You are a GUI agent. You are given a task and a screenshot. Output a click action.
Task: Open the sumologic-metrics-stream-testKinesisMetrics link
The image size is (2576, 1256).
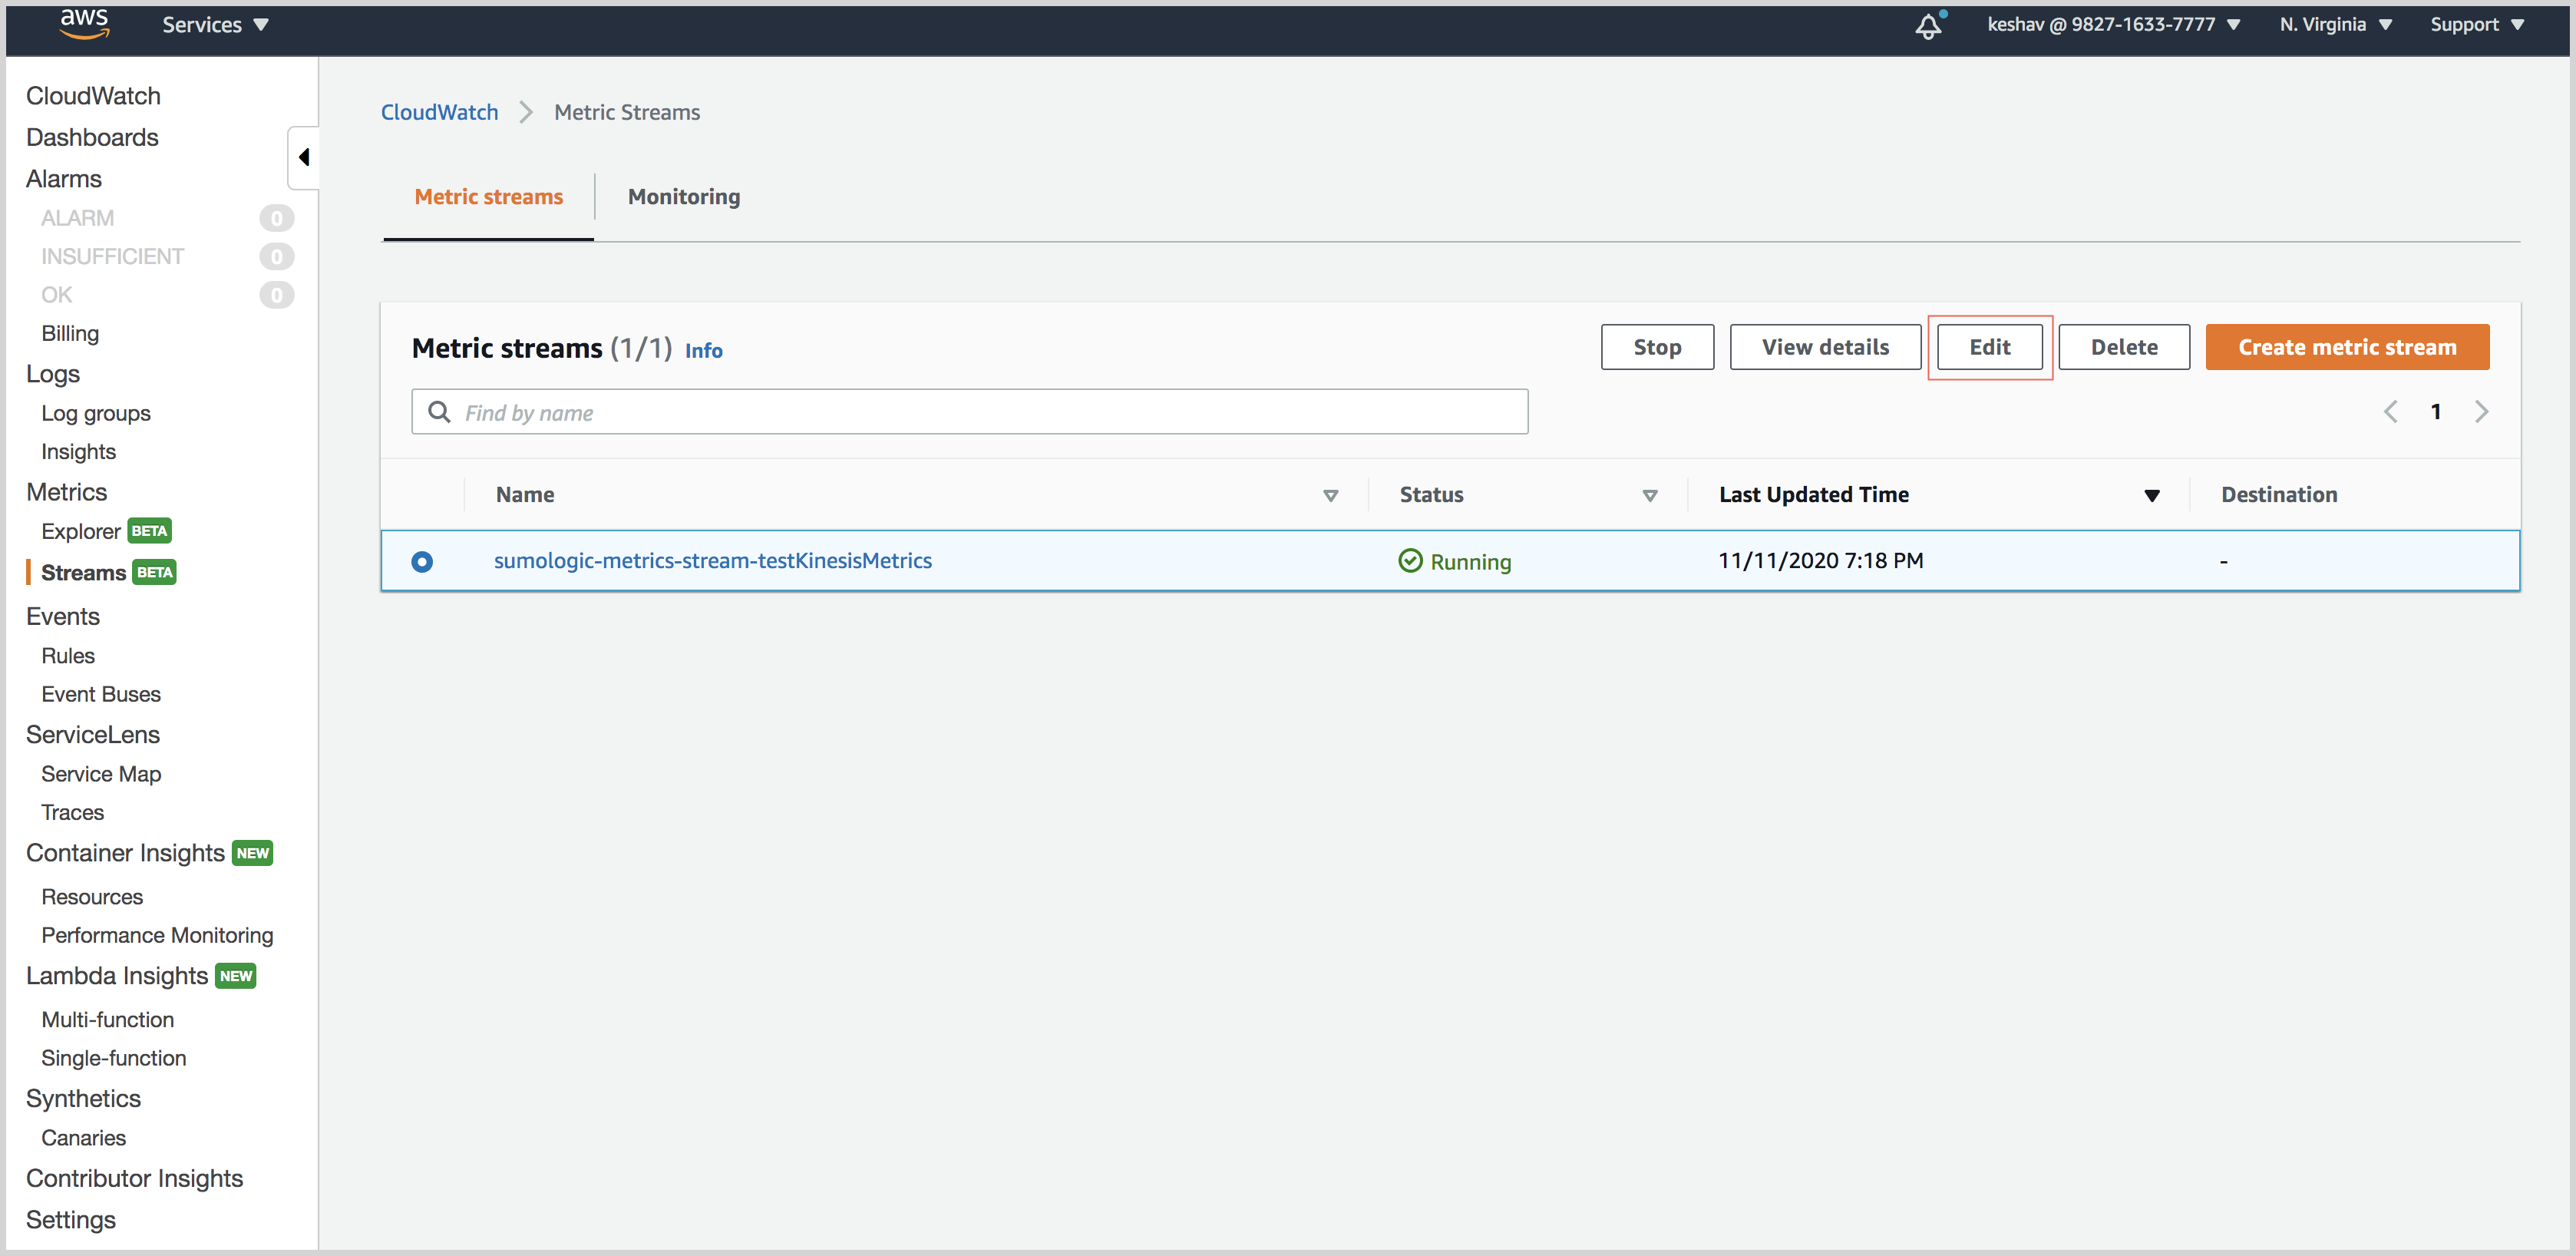pos(712,561)
